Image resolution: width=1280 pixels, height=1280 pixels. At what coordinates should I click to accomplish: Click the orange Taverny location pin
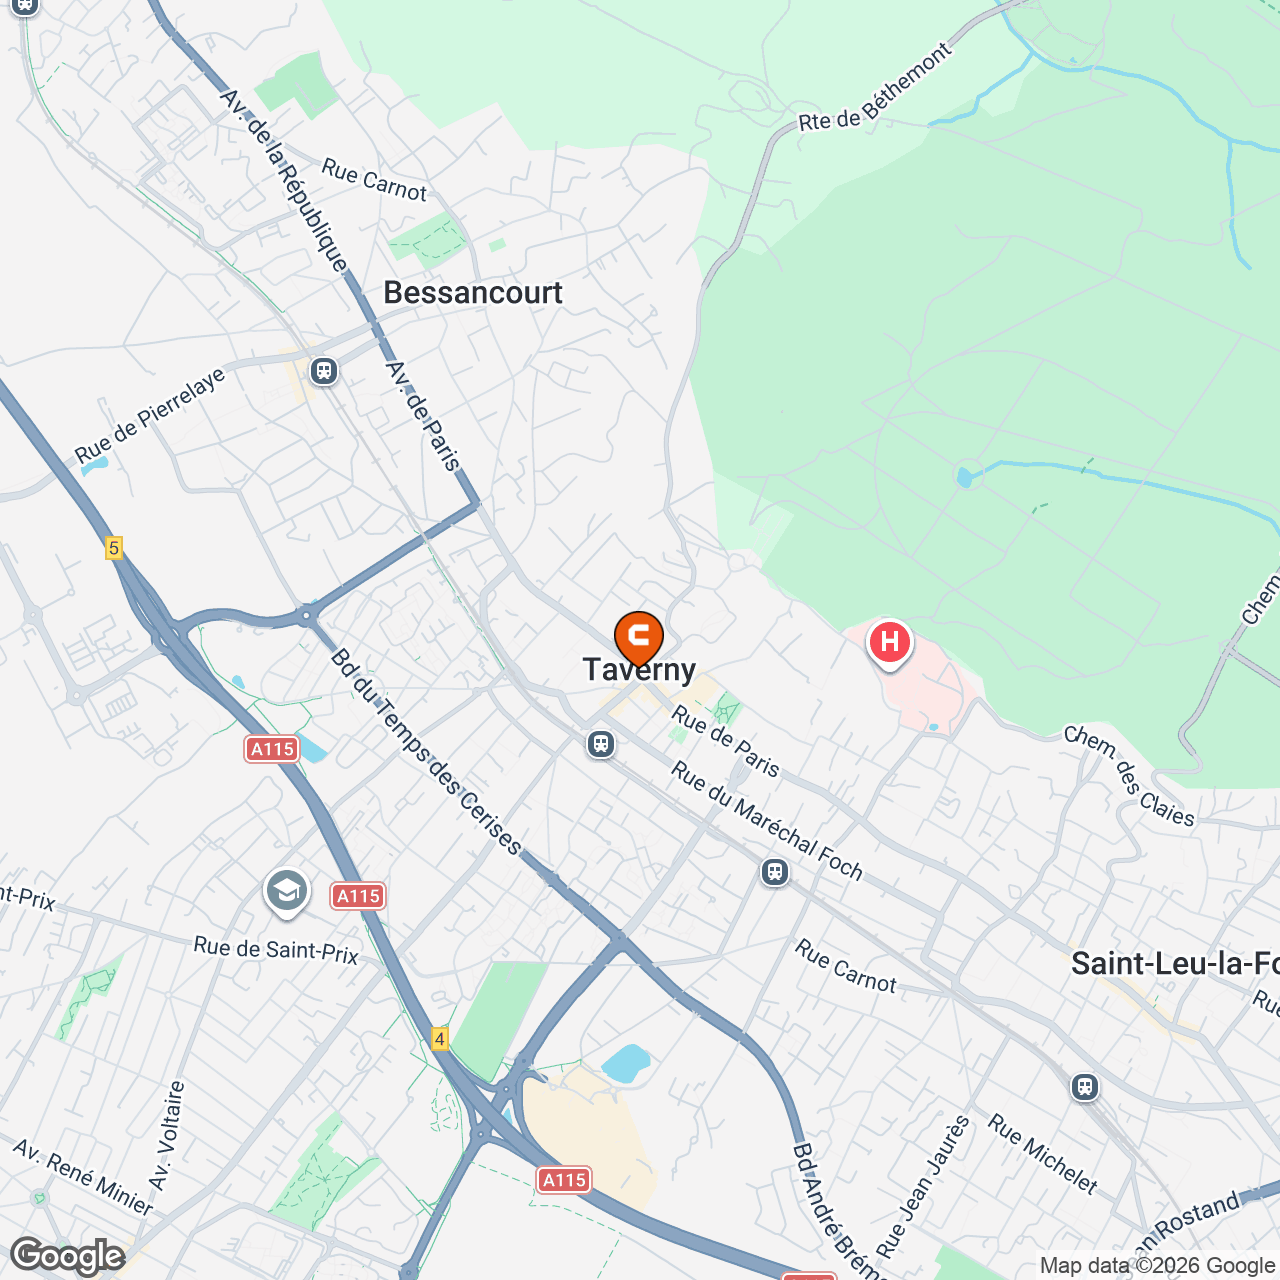[638, 638]
